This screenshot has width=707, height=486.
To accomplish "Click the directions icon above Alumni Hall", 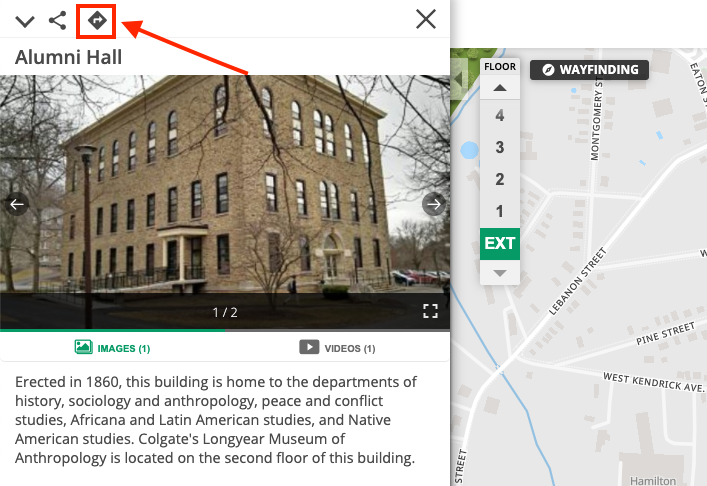I will 97,21.
